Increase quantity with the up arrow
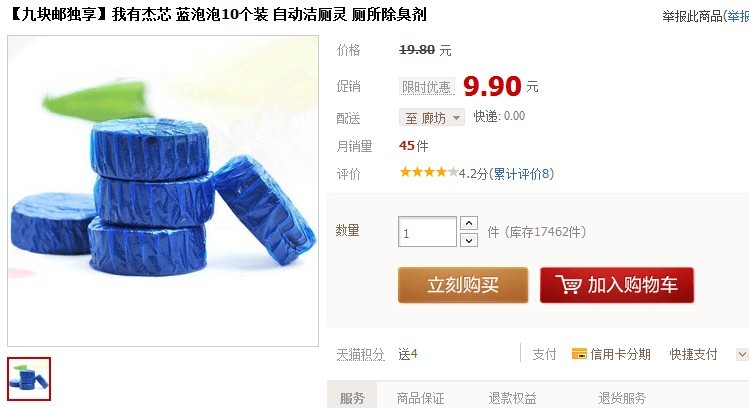749x408 pixels. (469, 223)
